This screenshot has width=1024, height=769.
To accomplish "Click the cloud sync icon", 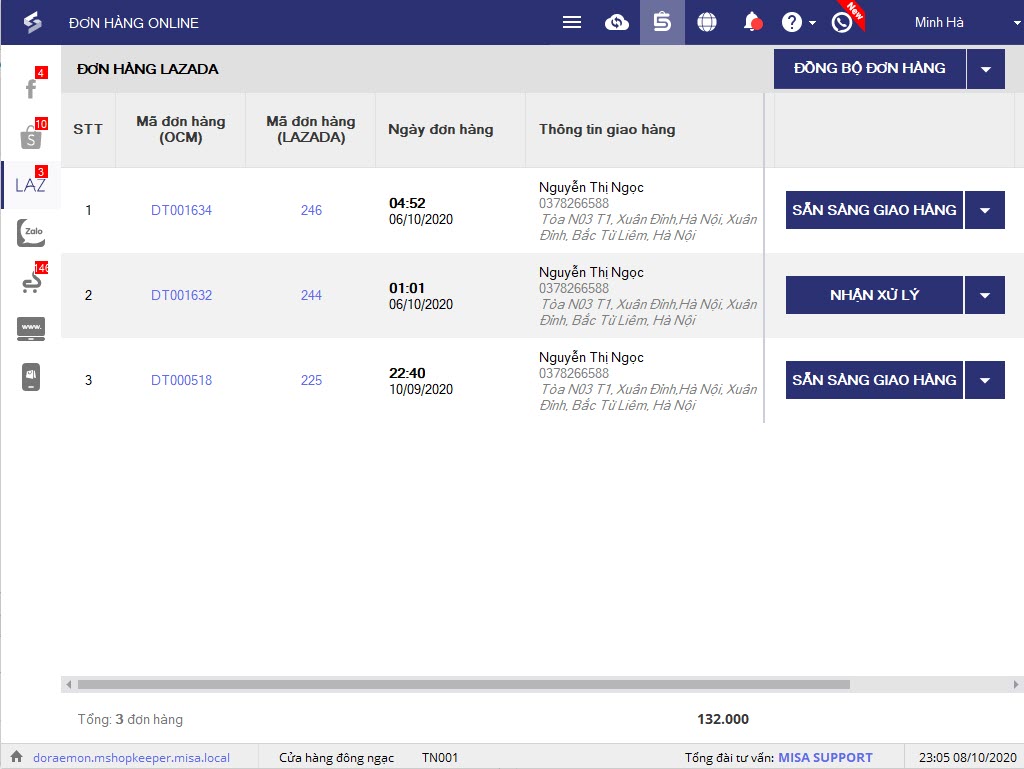I will tap(616, 23).
